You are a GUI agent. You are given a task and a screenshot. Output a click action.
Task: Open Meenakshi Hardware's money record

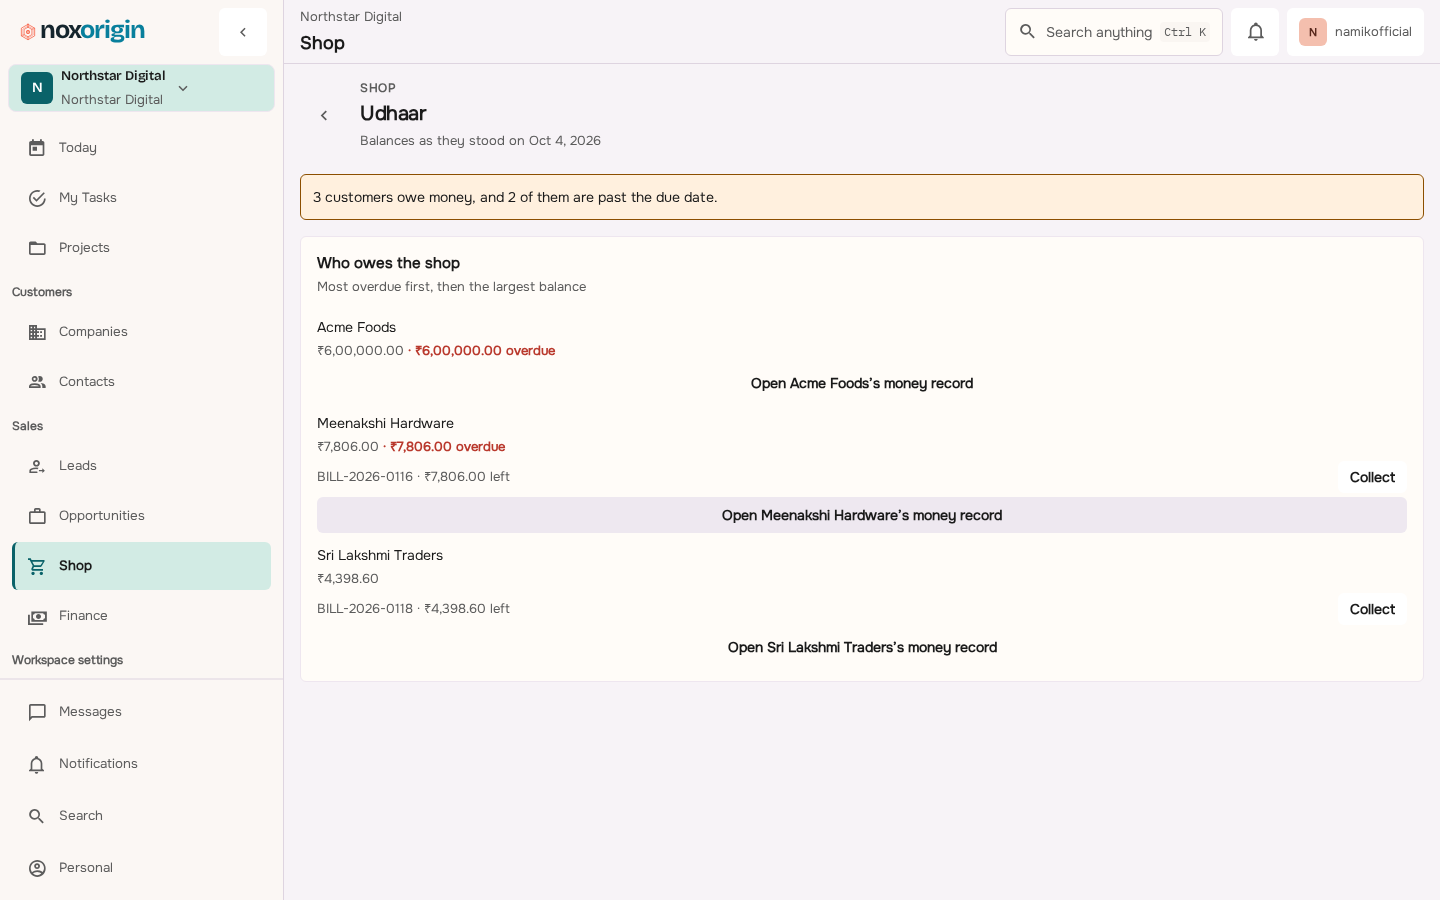click(x=862, y=515)
